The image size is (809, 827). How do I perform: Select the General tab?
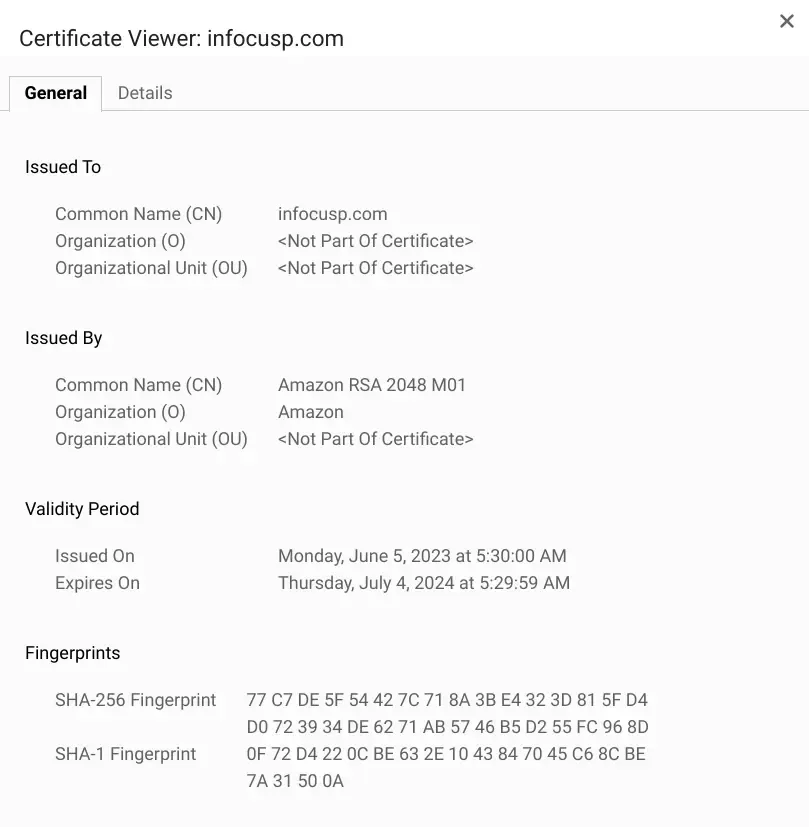pos(55,92)
